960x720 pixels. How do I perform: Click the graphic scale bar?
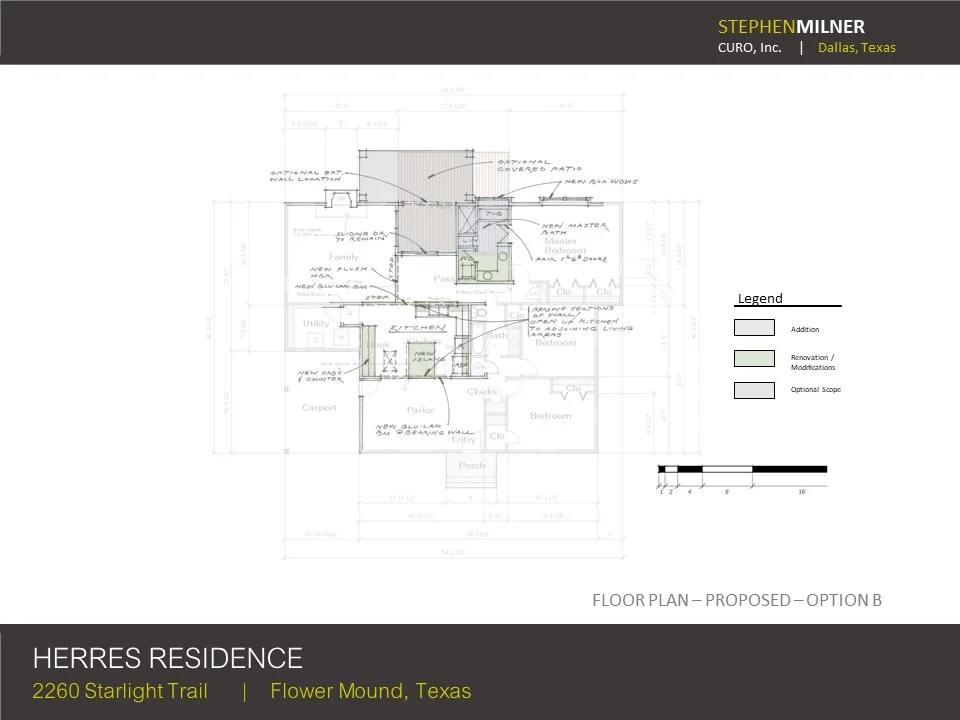coord(742,470)
